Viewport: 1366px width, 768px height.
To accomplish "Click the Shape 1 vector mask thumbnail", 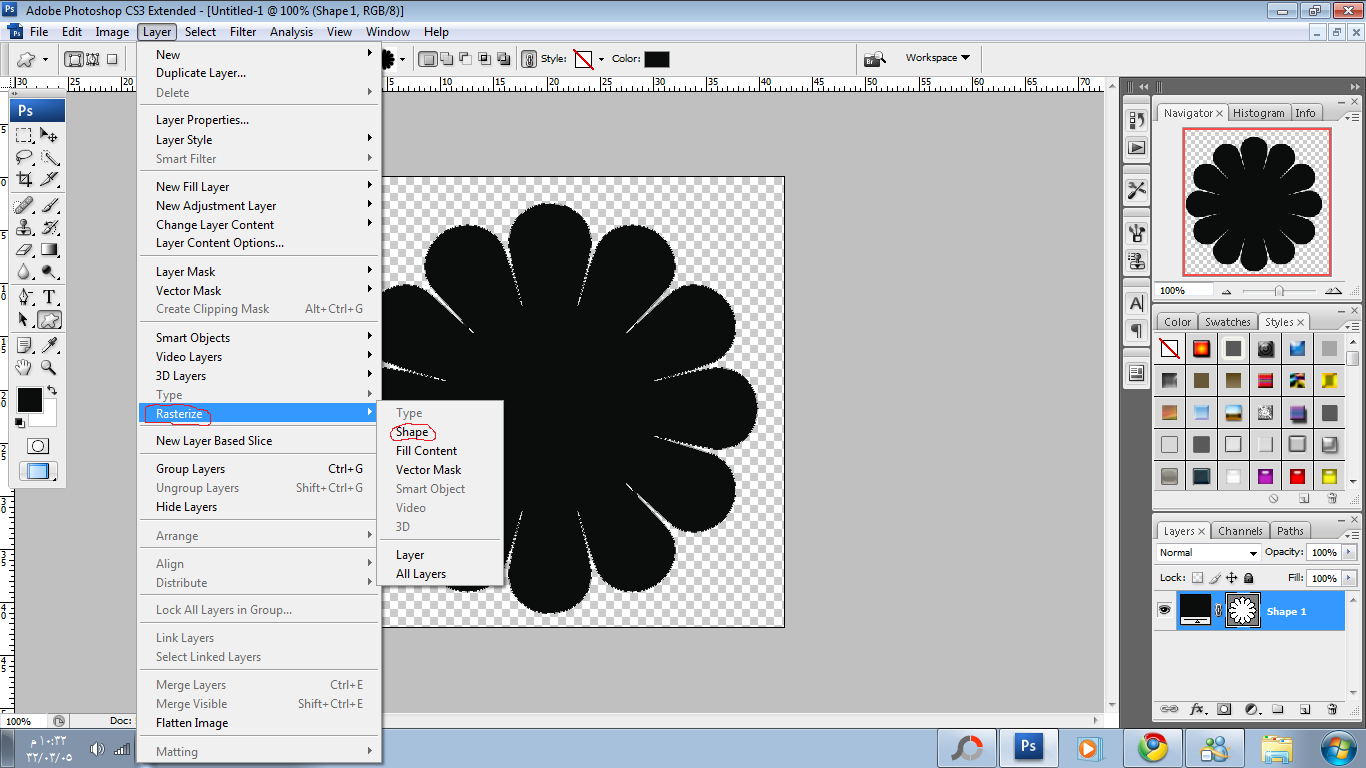I will click(1243, 610).
